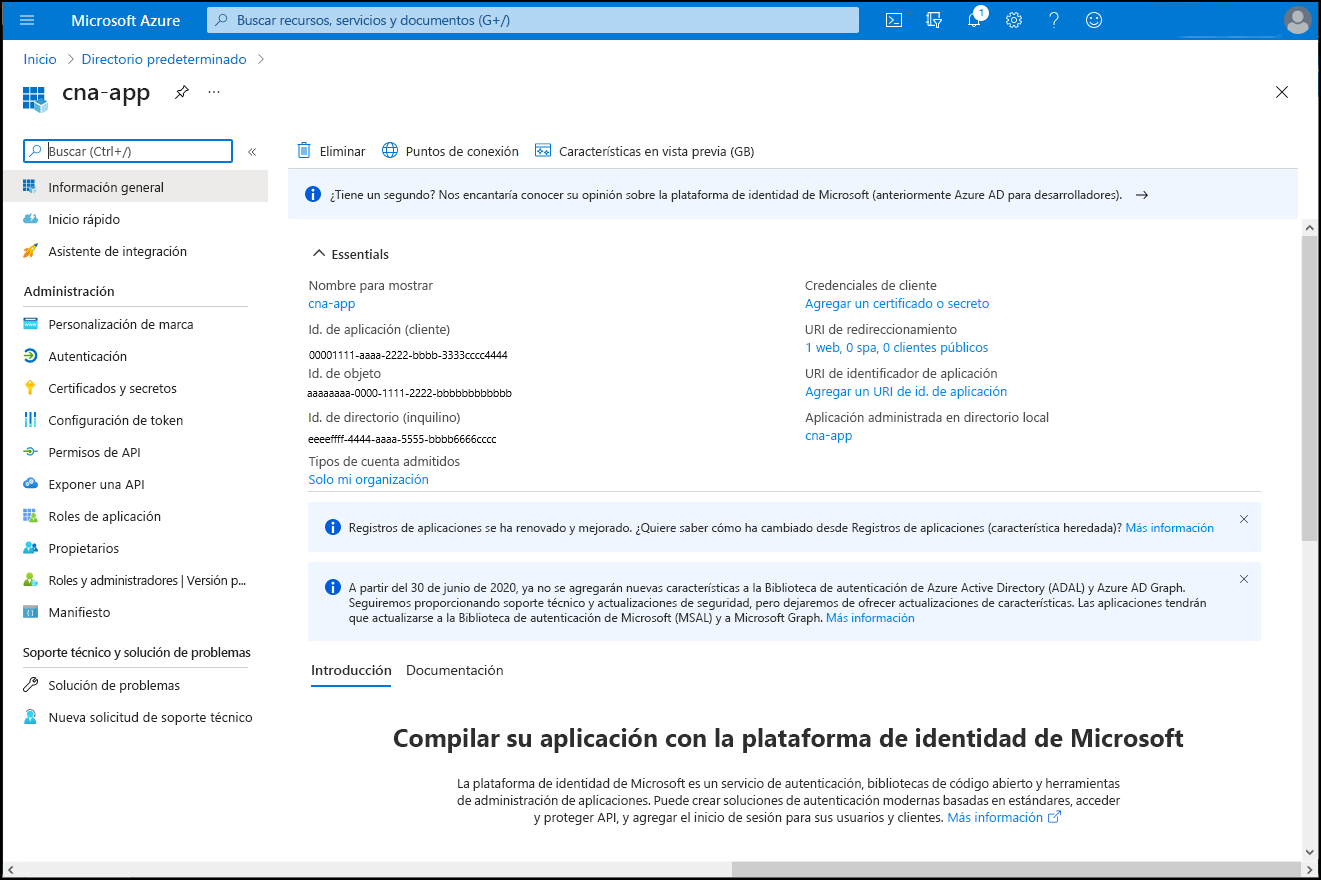The width and height of the screenshot is (1321, 880).
Task: Select the object ID value
Action: point(410,393)
